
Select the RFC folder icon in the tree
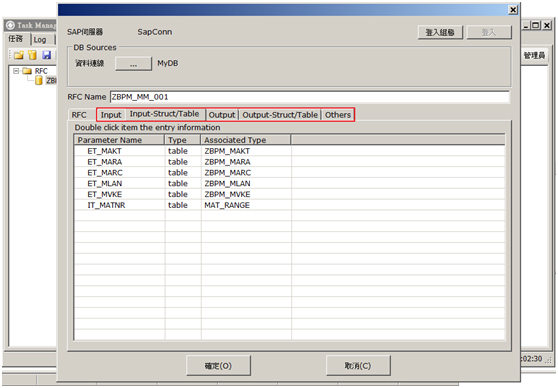27,71
